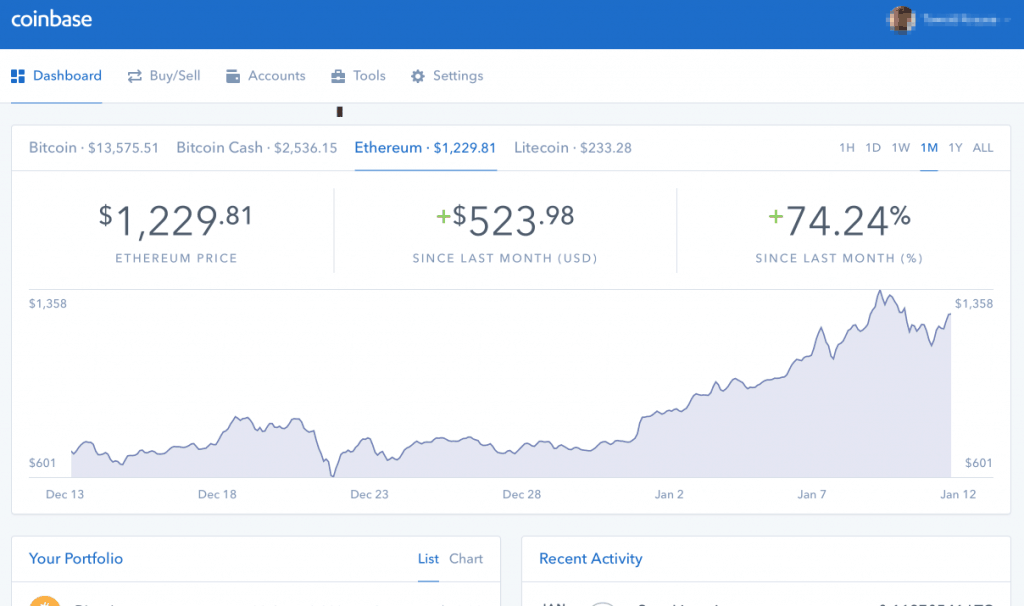Select the Bitcoin price tab
Image resolution: width=1024 pixels, height=606 pixels.
[x=93, y=148]
